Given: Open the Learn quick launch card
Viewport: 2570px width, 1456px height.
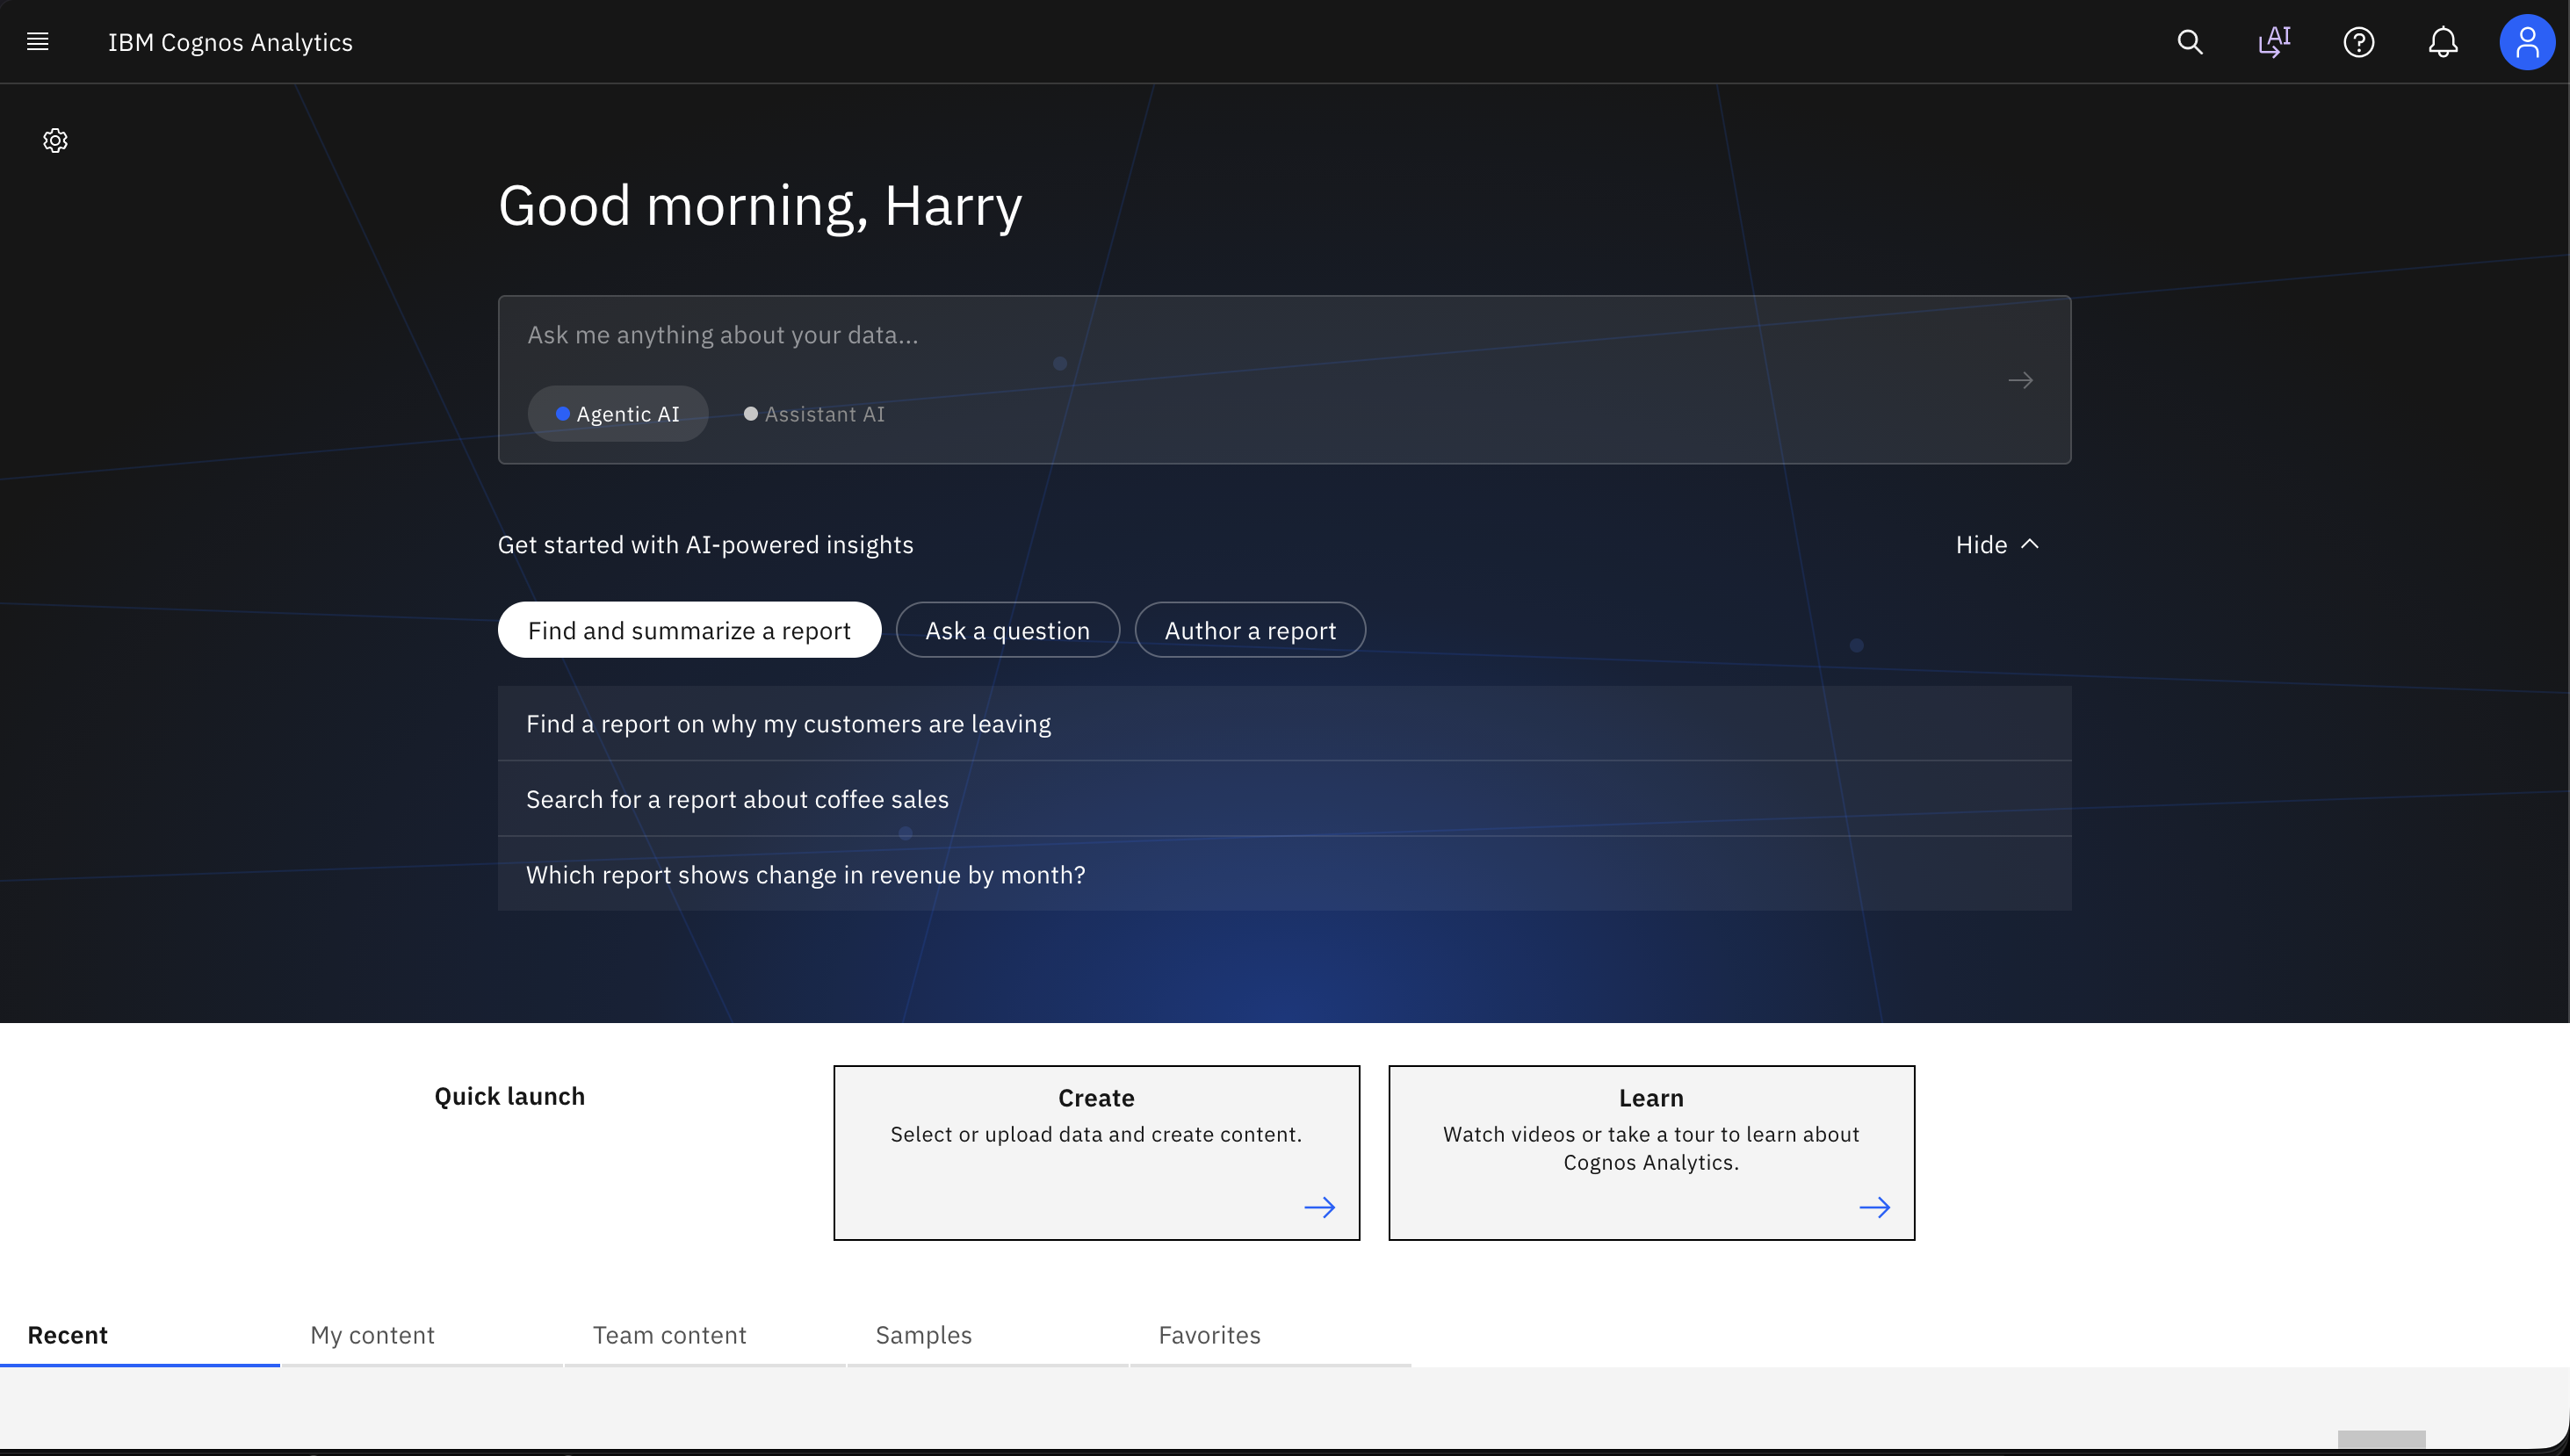Looking at the screenshot, I should click(x=1651, y=1152).
